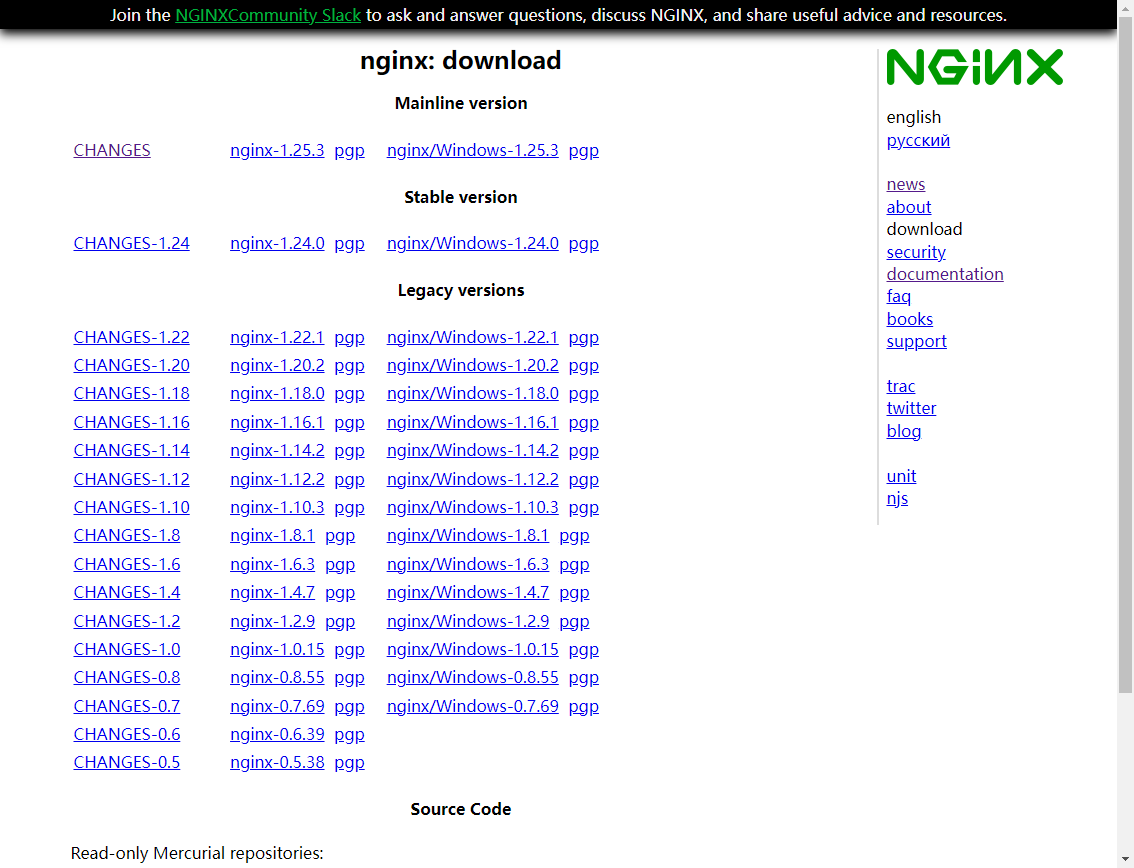Download nginx/Windows-1.22.1
This screenshot has width=1134, height=868.
[472, 338]
